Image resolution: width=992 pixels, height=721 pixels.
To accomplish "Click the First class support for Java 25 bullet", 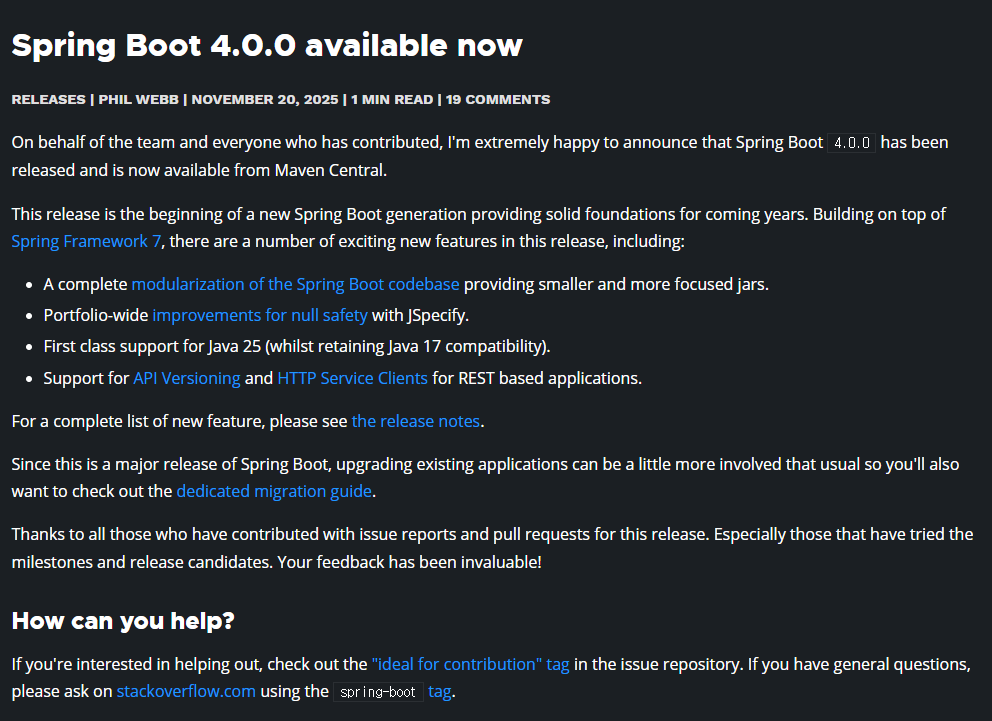I will [x=297, y=347].
